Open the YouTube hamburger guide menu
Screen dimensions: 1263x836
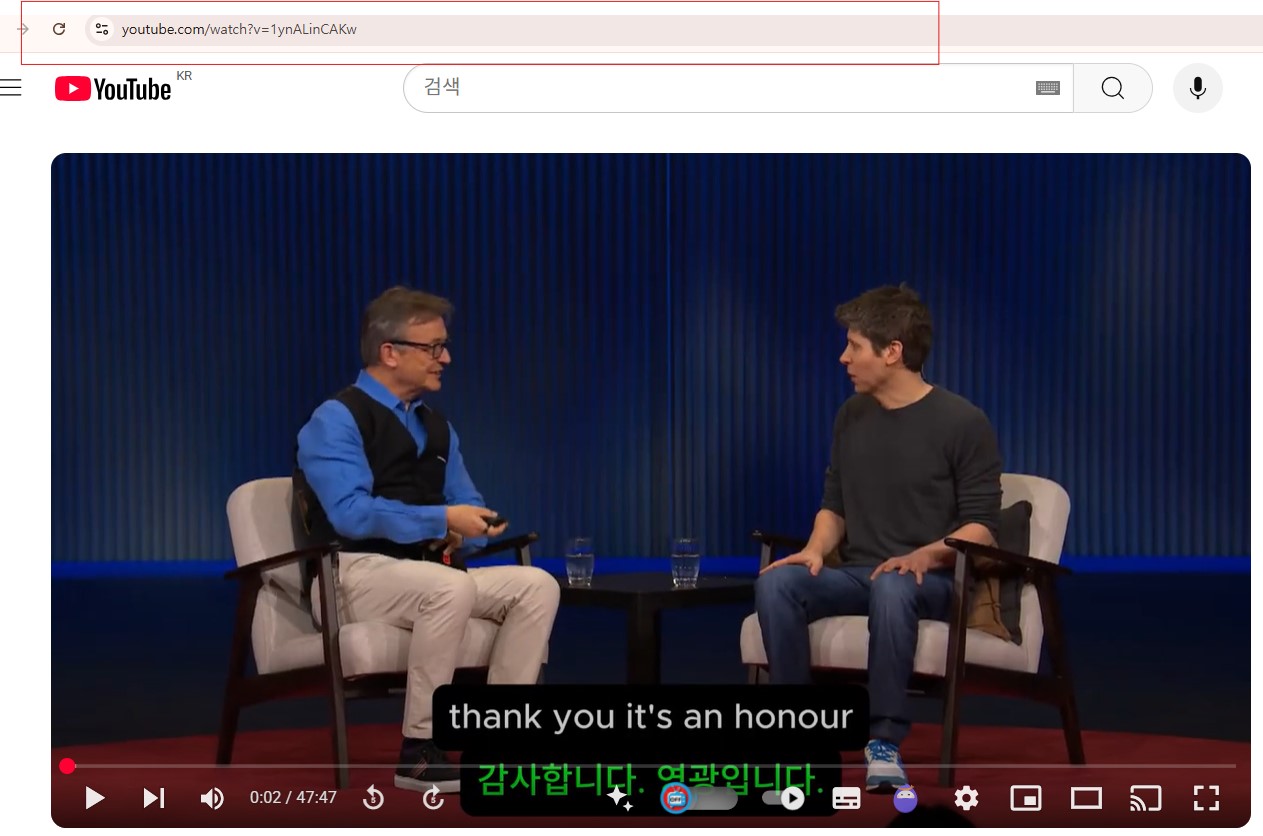pyautogui.click(x=11, y=88)
